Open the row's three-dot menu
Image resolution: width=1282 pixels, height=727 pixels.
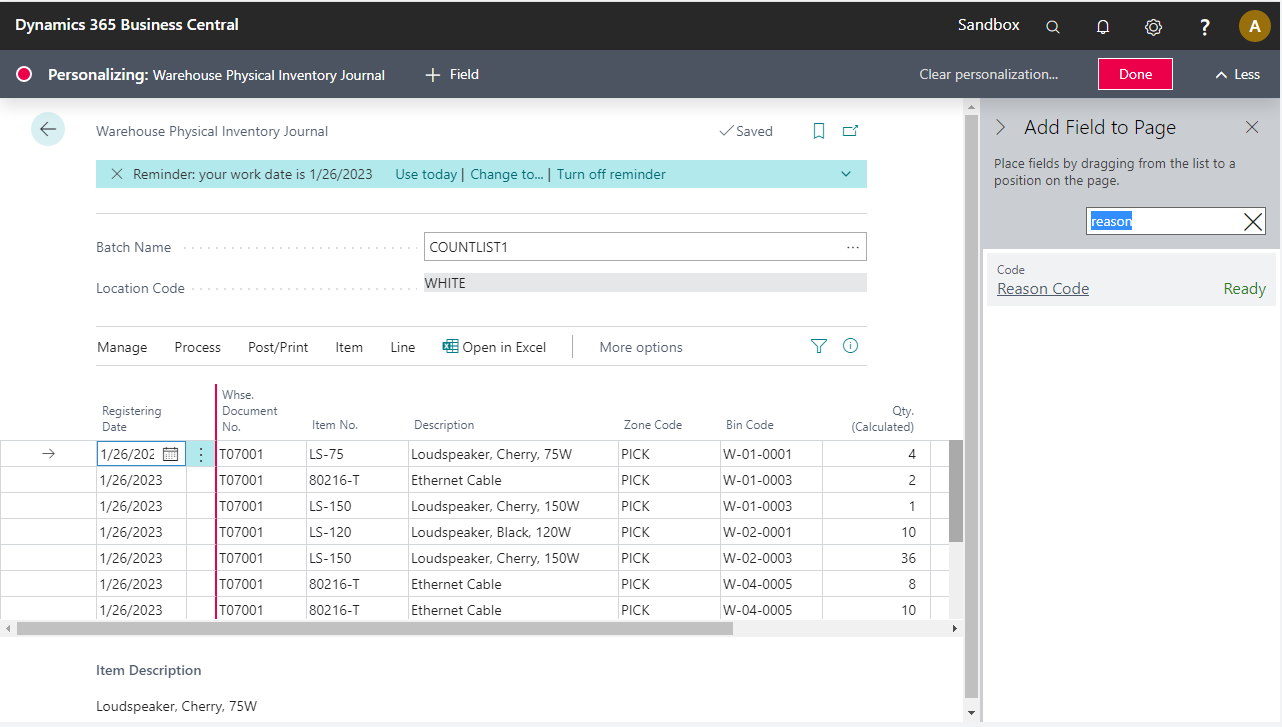[x=201, y=454]
